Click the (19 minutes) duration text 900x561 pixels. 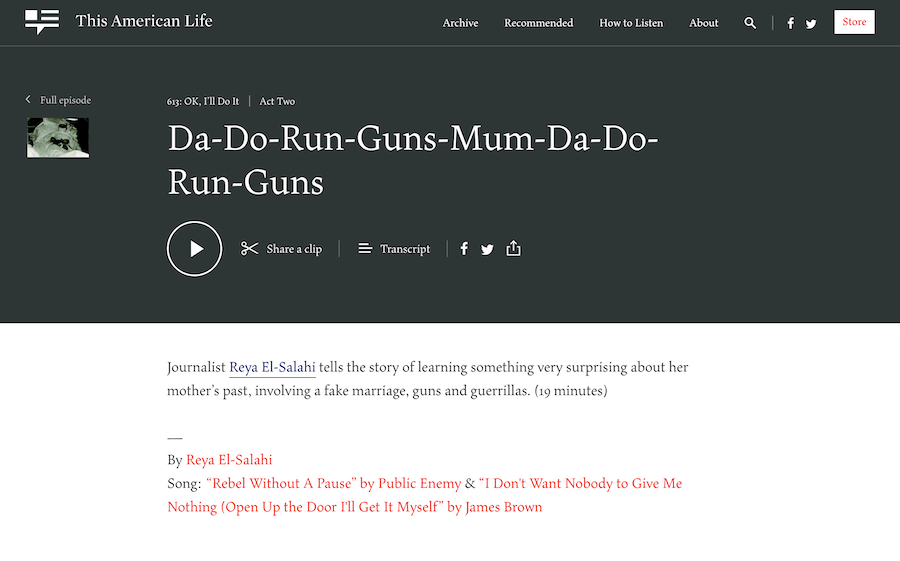point(571,391)
